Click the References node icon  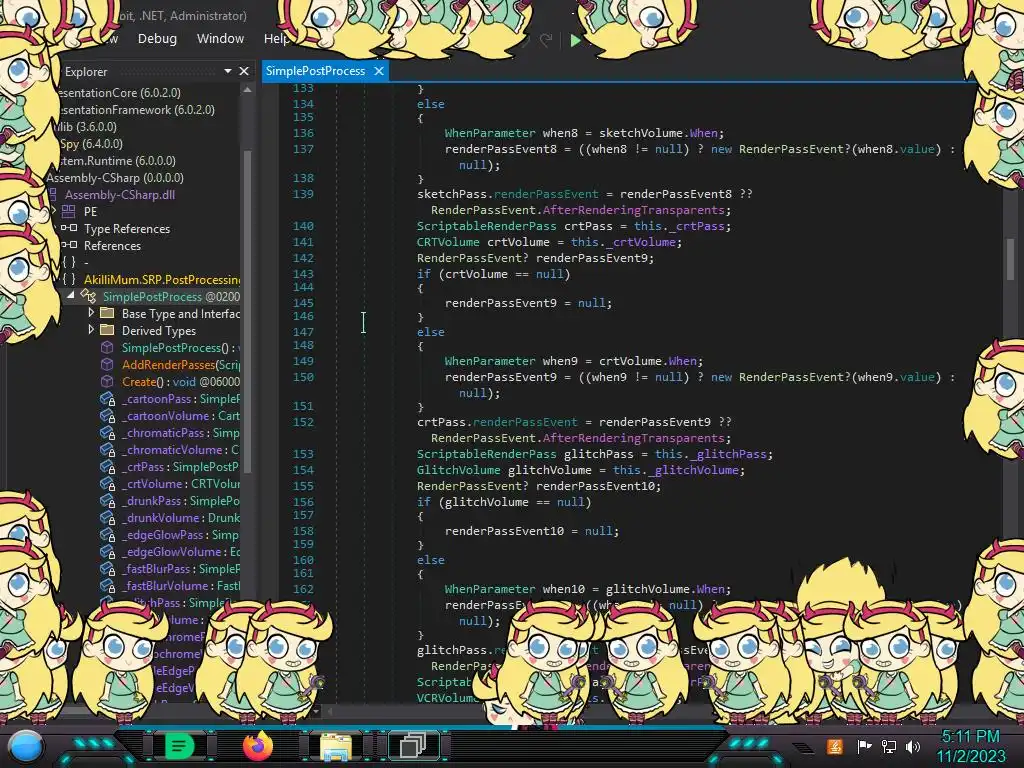69,245
